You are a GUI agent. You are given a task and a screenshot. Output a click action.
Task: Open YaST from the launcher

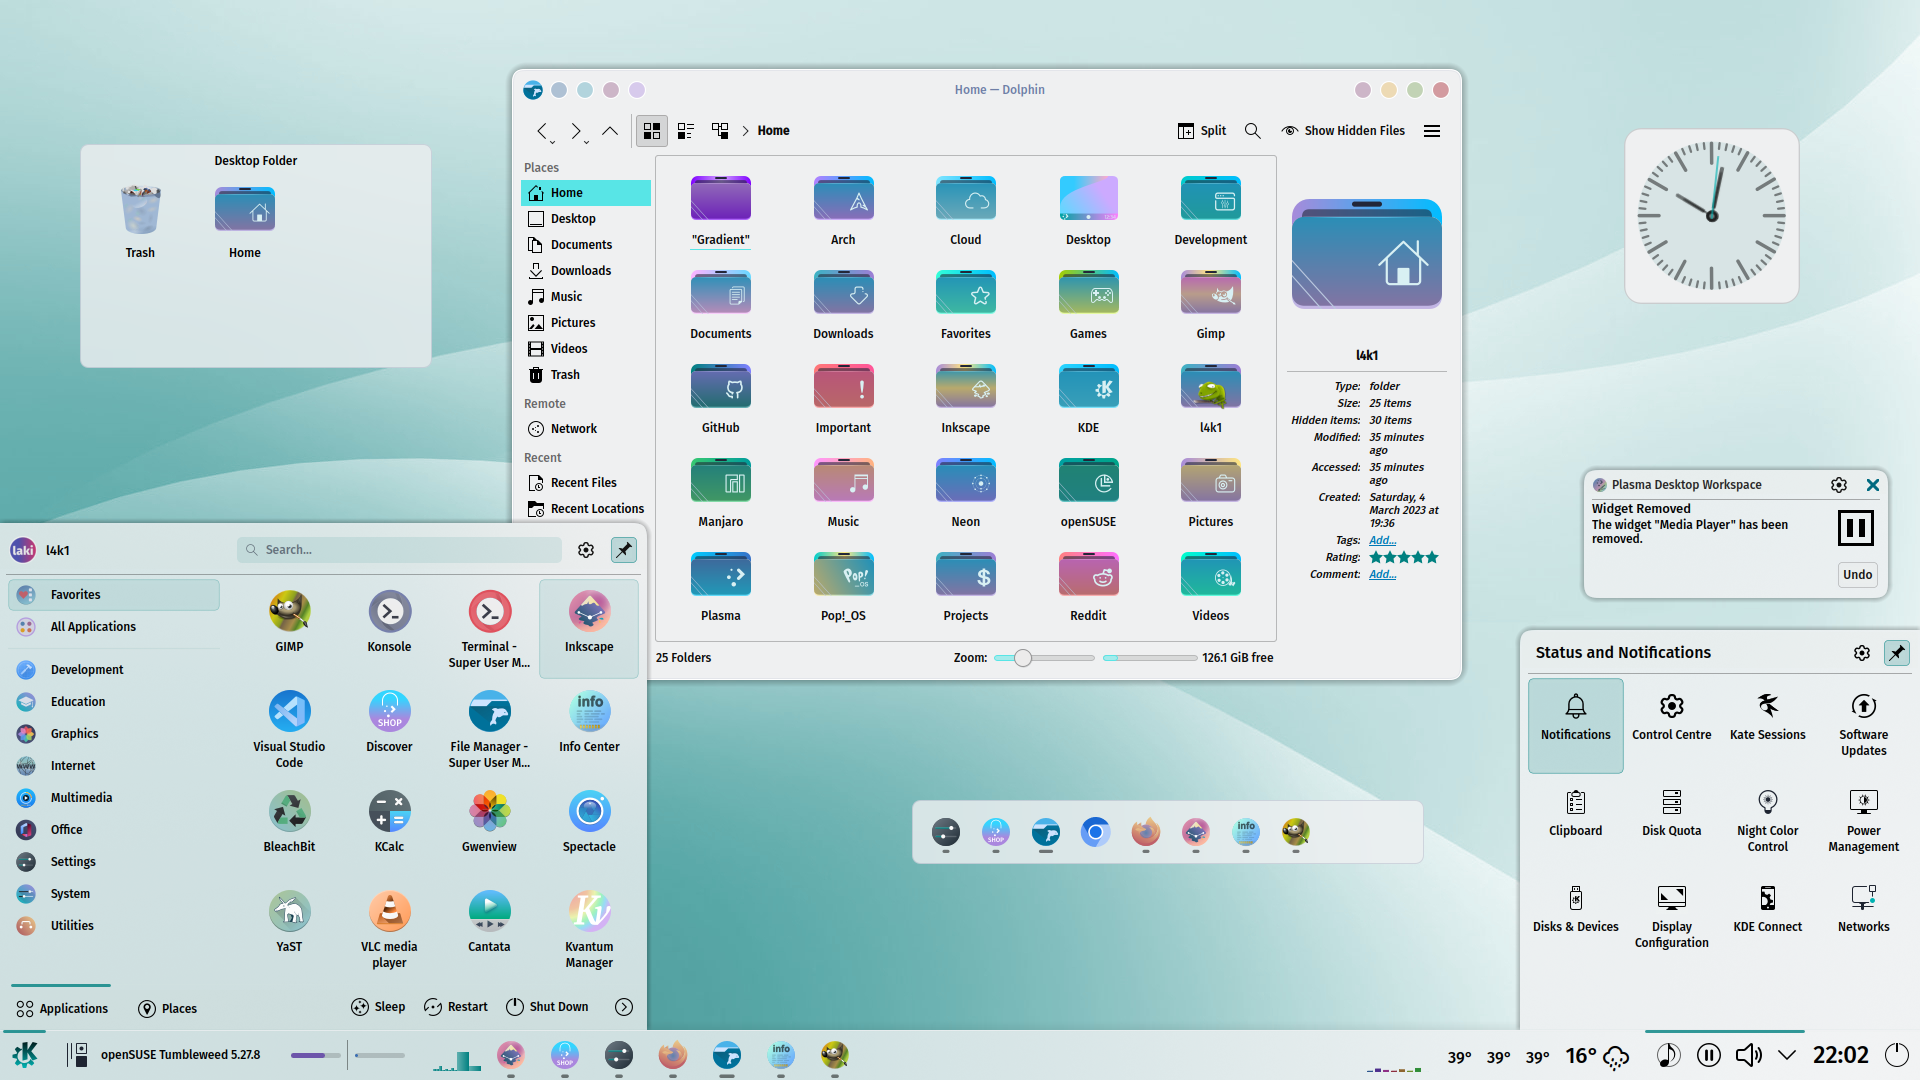point(289,920)
